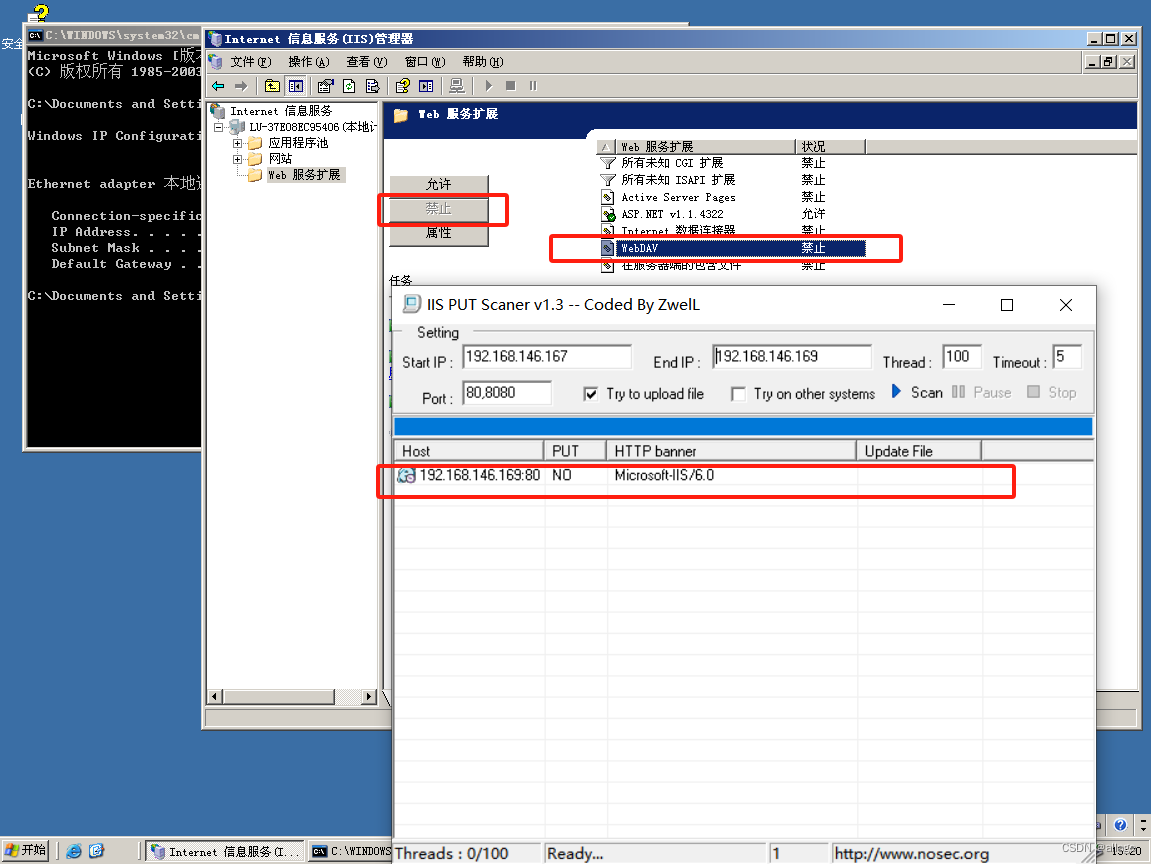The height and width of the screenshot is (864, 1151).
Task: Open the 文件(F) menu
Action: tap(251, 62)
